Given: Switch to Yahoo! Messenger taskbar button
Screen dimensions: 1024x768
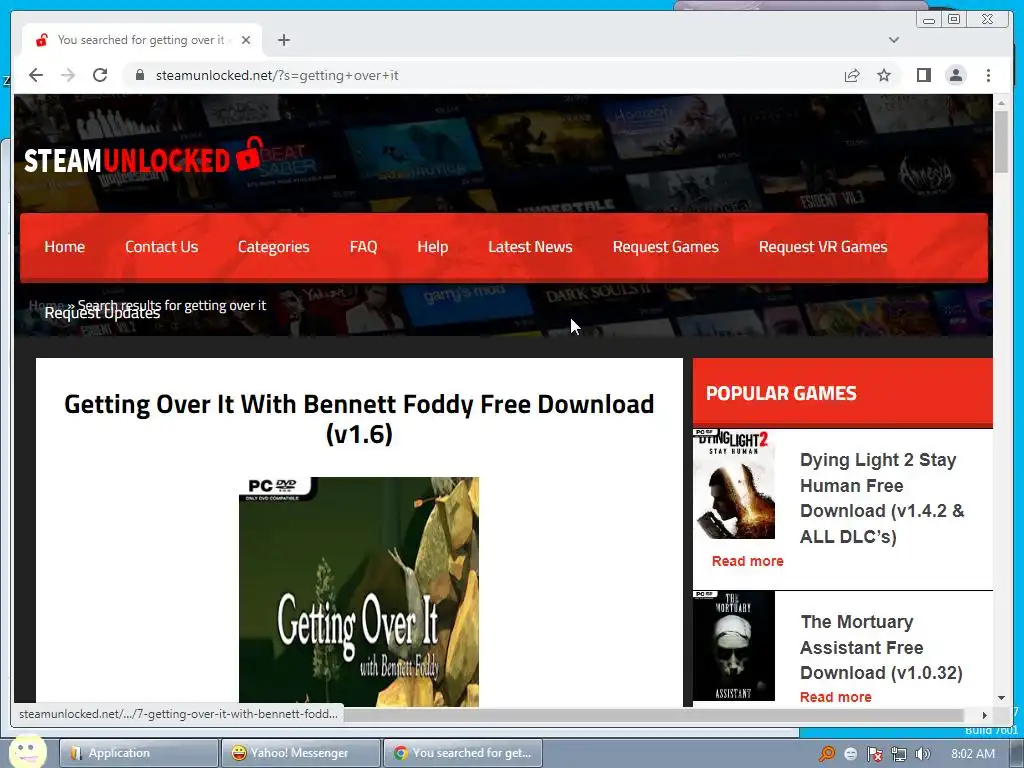Looking at the screenshot, I should (x=300, y=753).
